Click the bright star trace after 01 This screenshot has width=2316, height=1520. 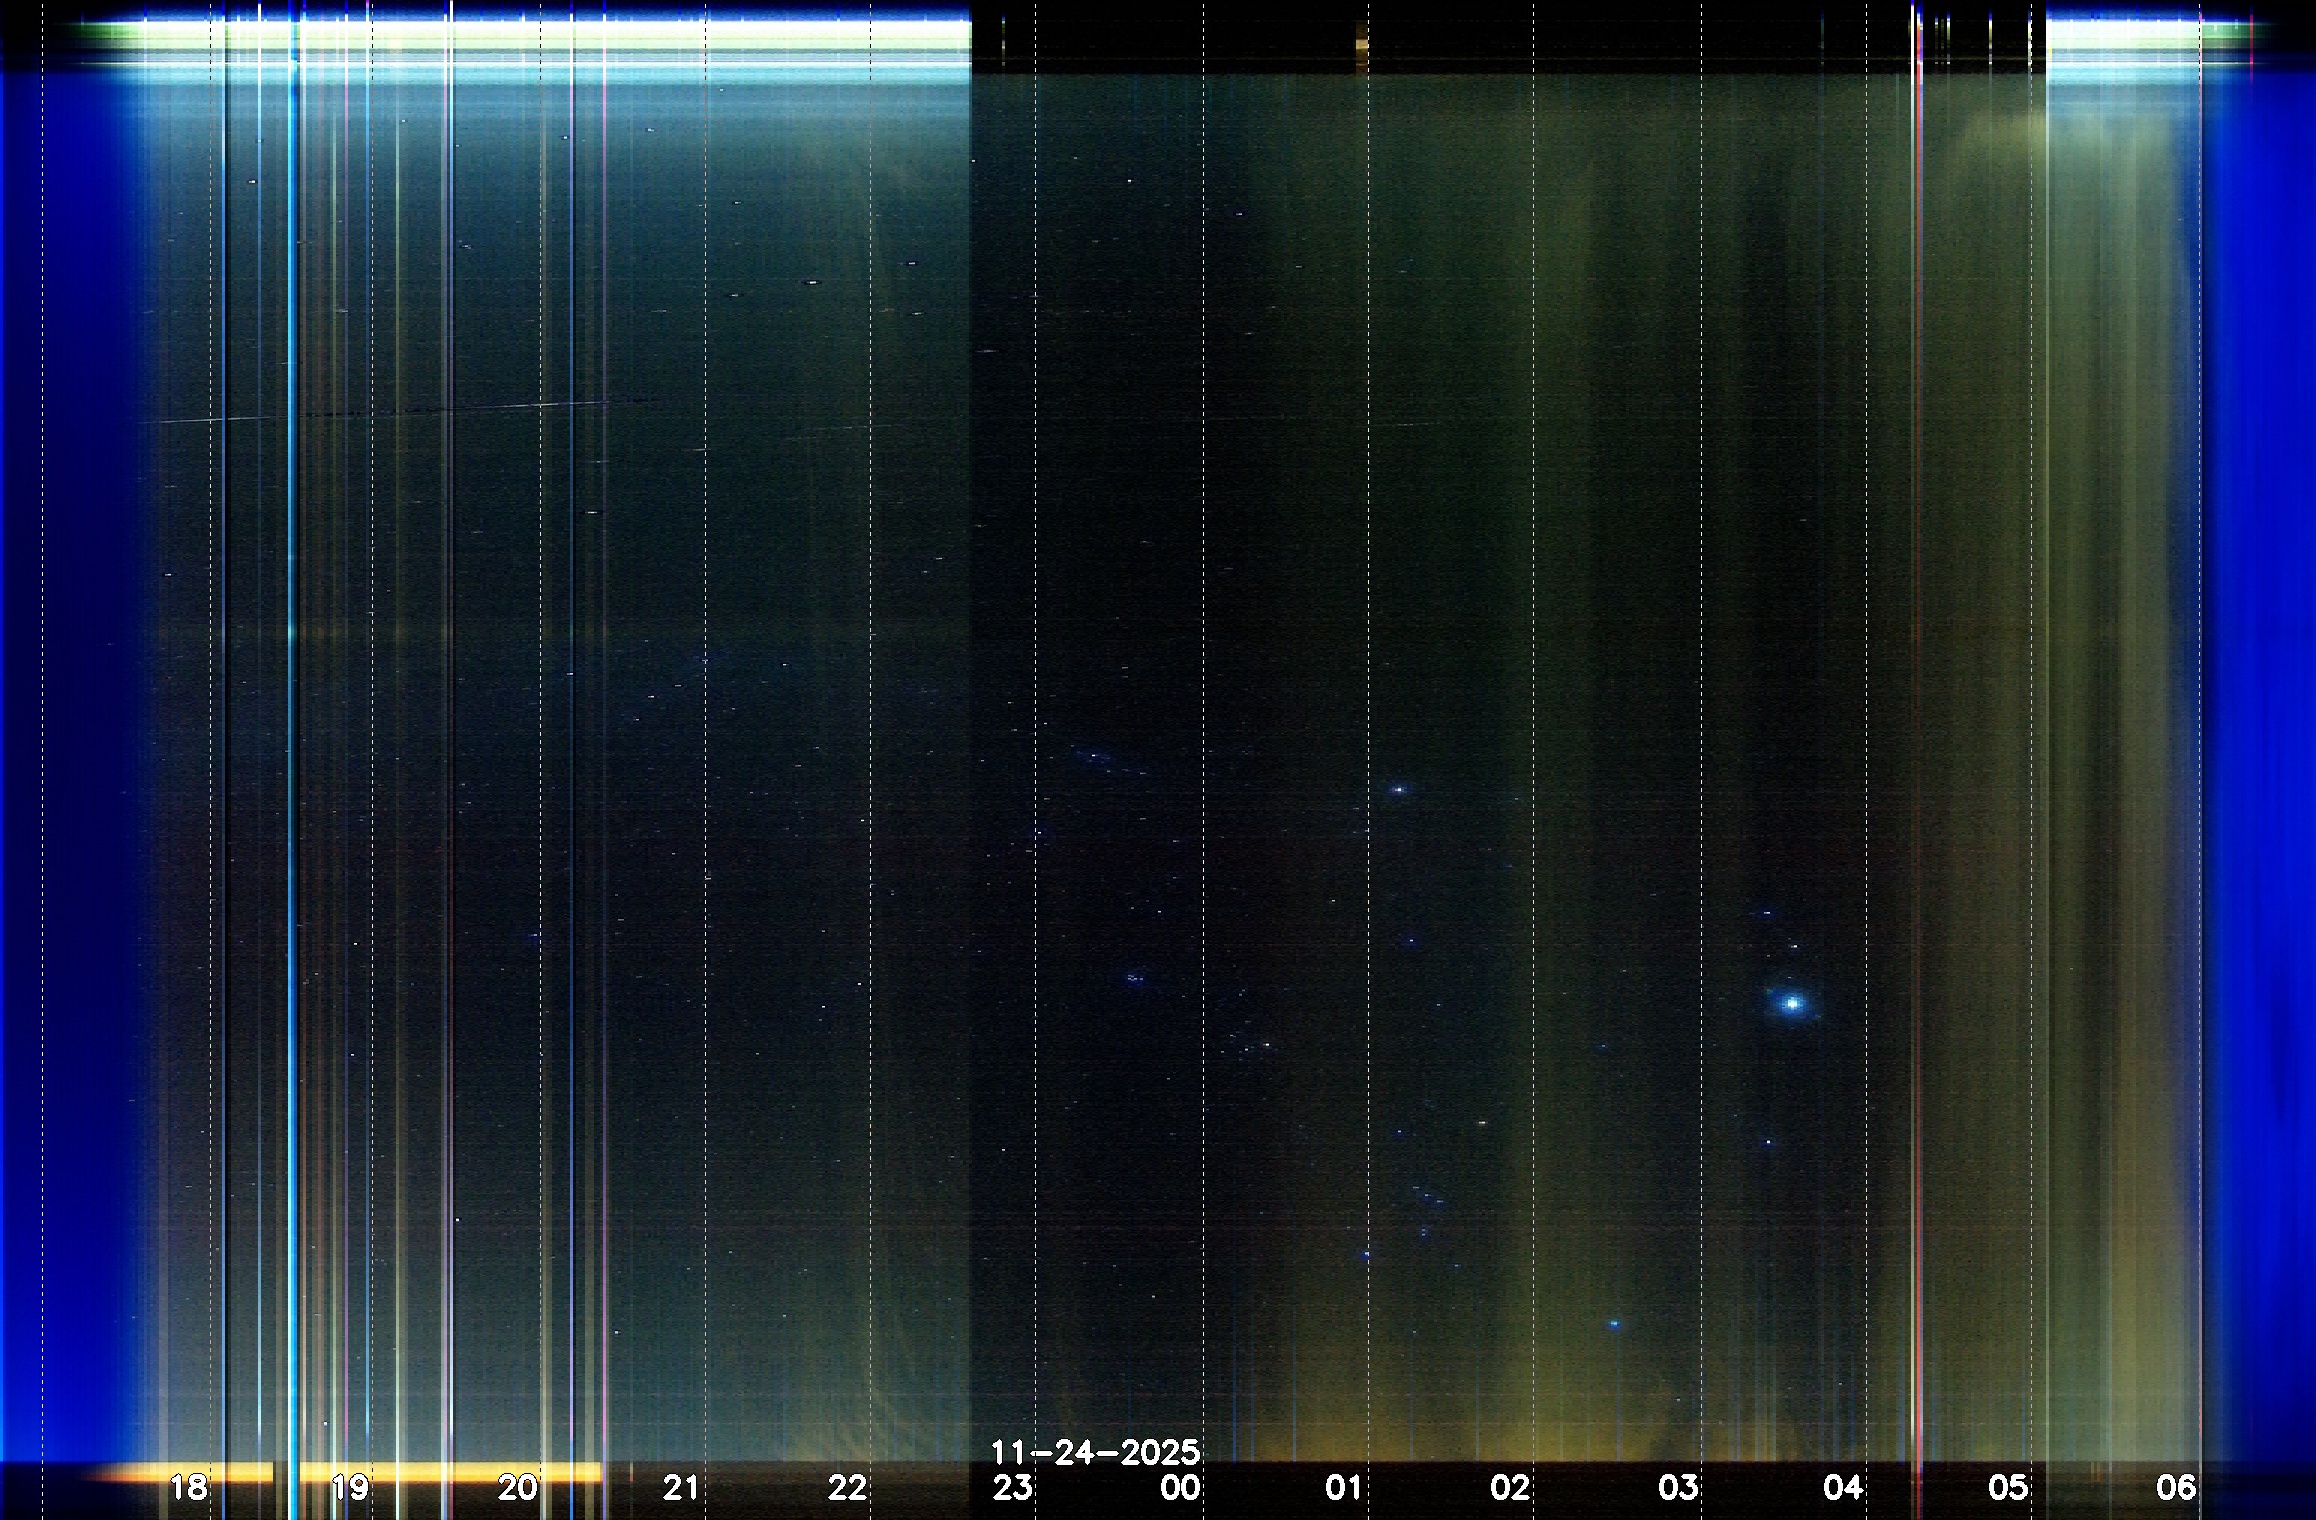pyautogui.click(x=1399, y=790)
